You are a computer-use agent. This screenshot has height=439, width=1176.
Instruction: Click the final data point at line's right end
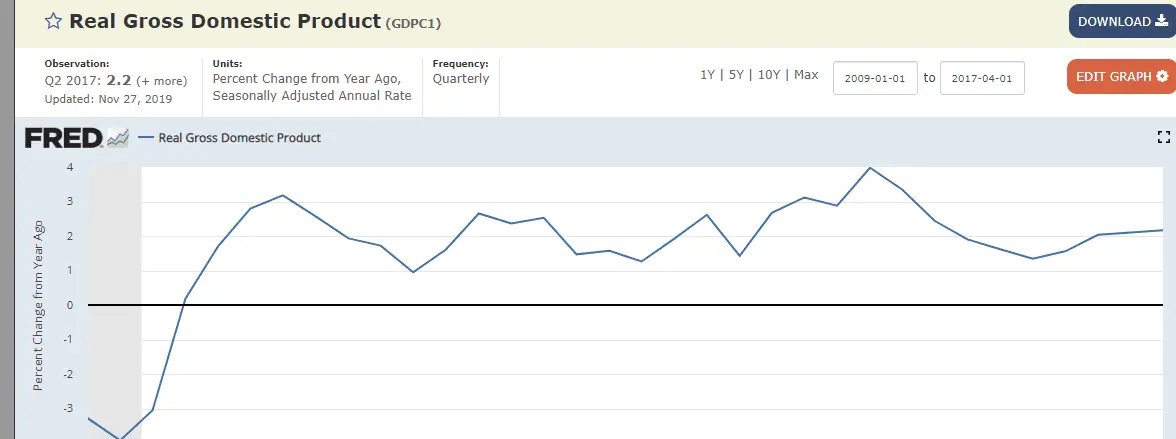1163,230
